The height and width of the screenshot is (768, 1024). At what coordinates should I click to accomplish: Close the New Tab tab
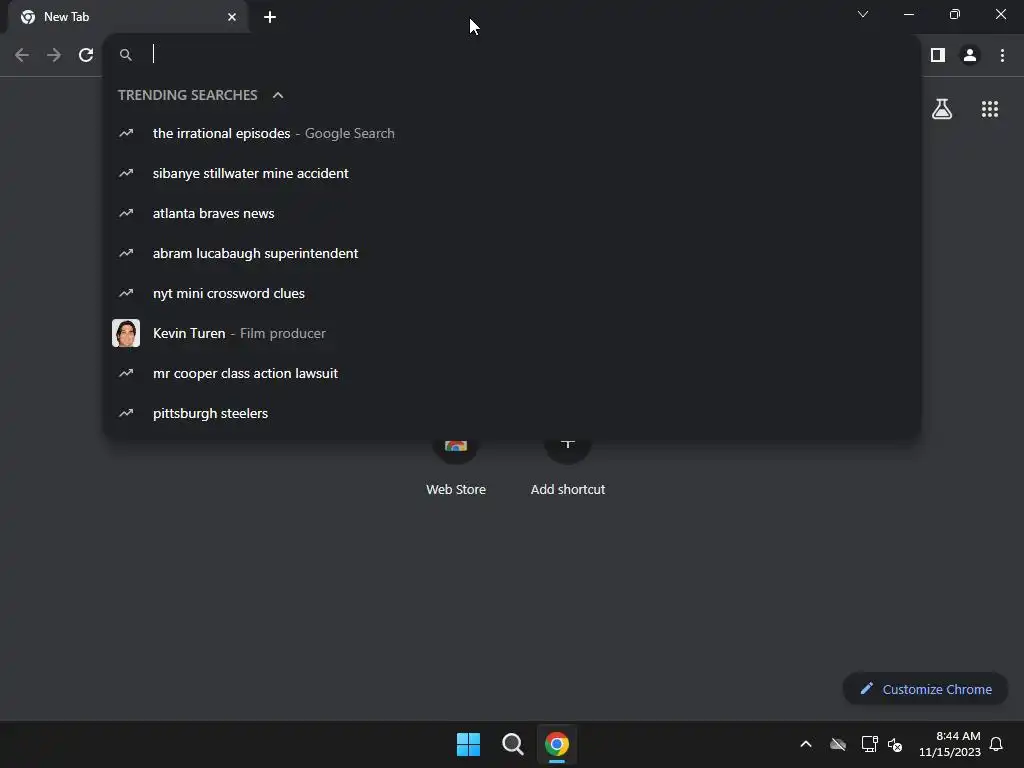232,17
